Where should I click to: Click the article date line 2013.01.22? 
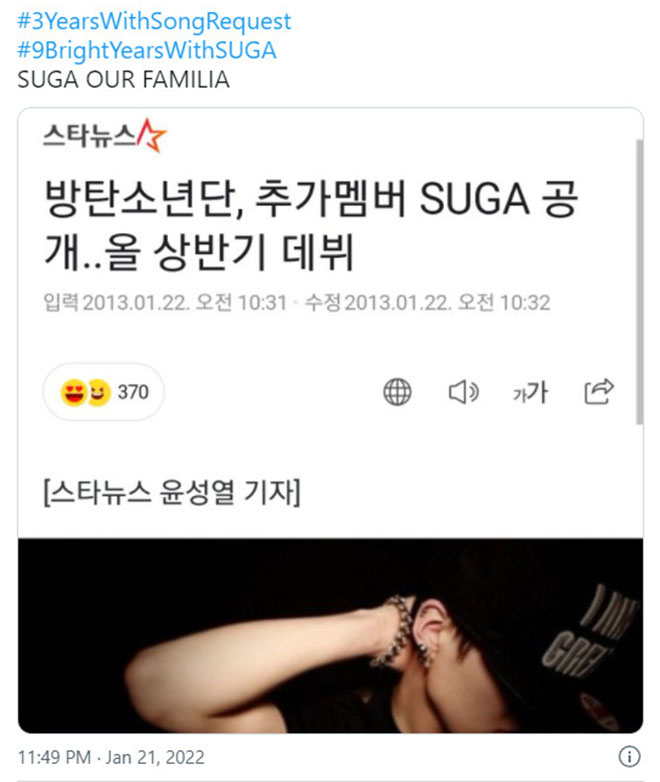pyautogui.click(x=297, y=303)
